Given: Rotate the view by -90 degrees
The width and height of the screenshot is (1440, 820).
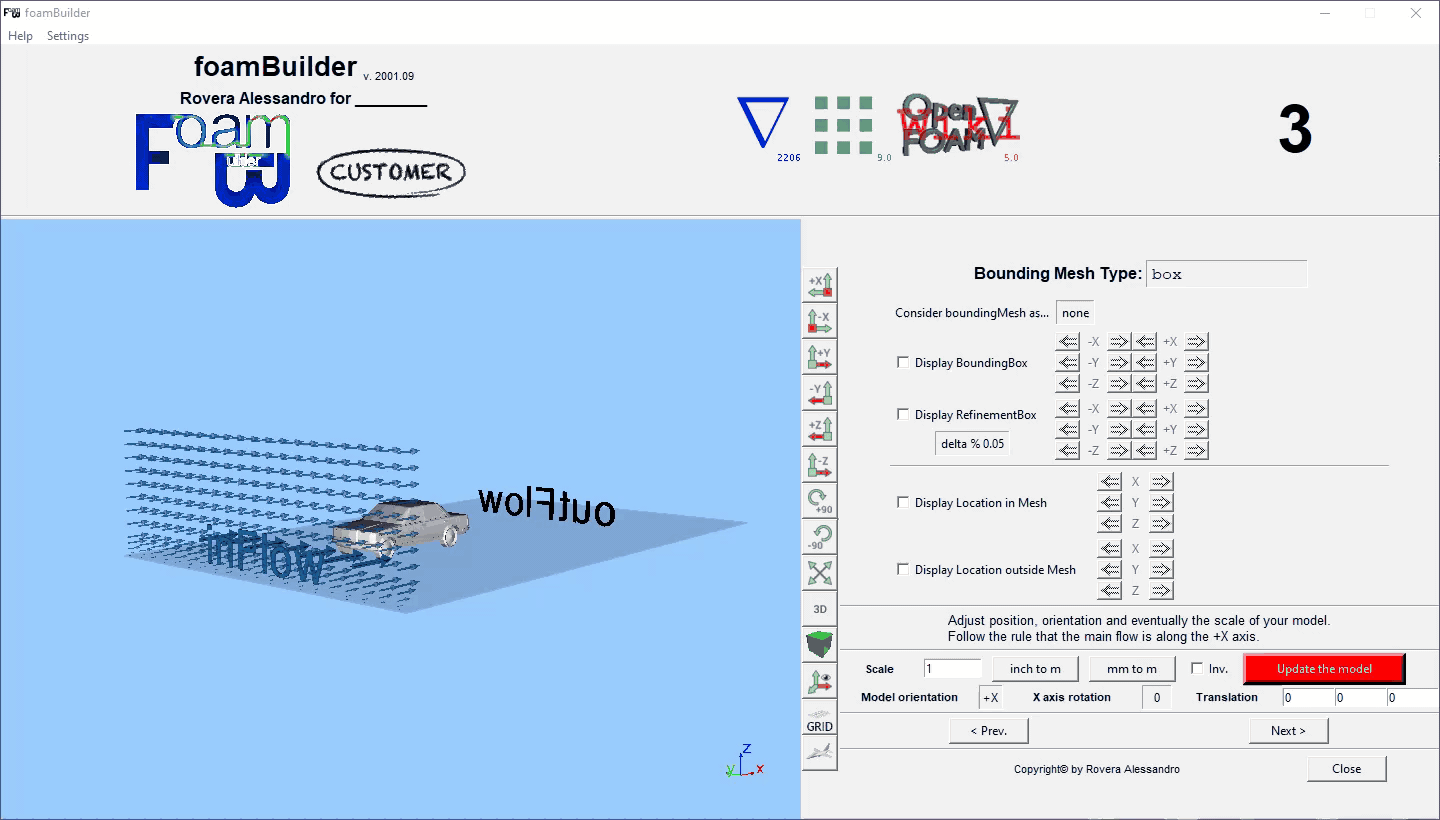Looking at the screenshot, I should (x=820, y=537).
